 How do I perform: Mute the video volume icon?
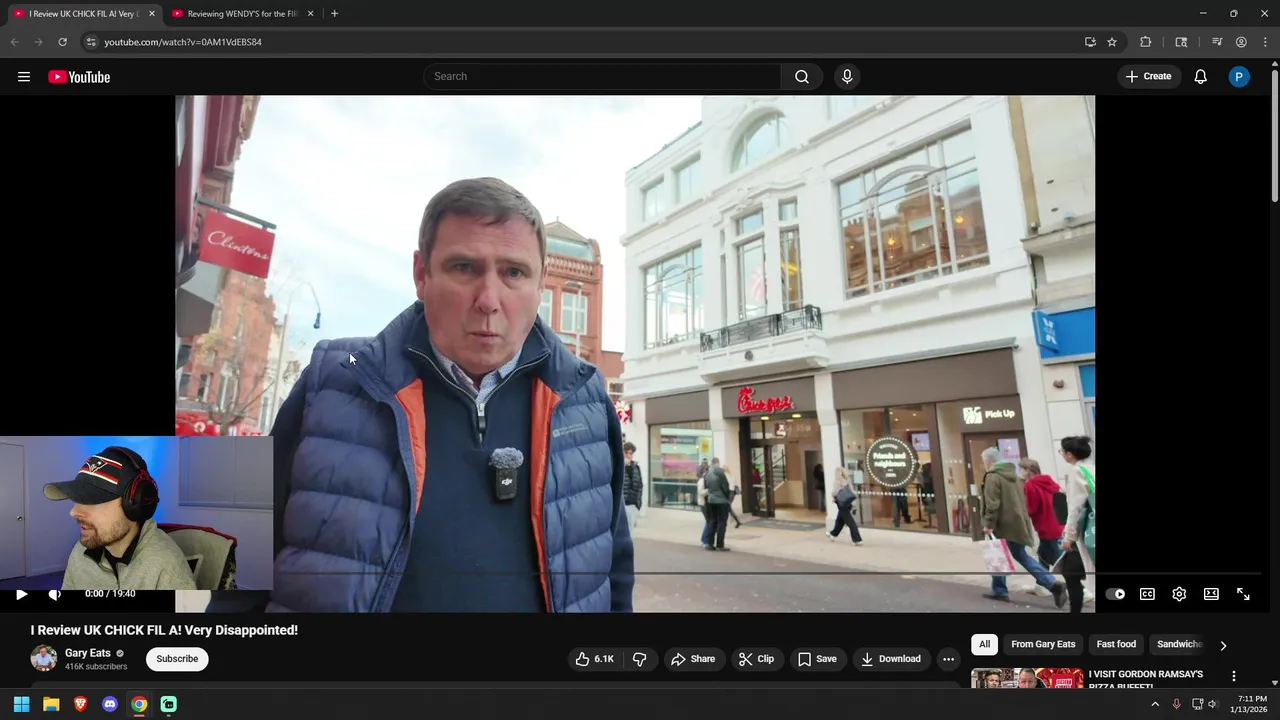pyautogui.click(x=55, y=594)
